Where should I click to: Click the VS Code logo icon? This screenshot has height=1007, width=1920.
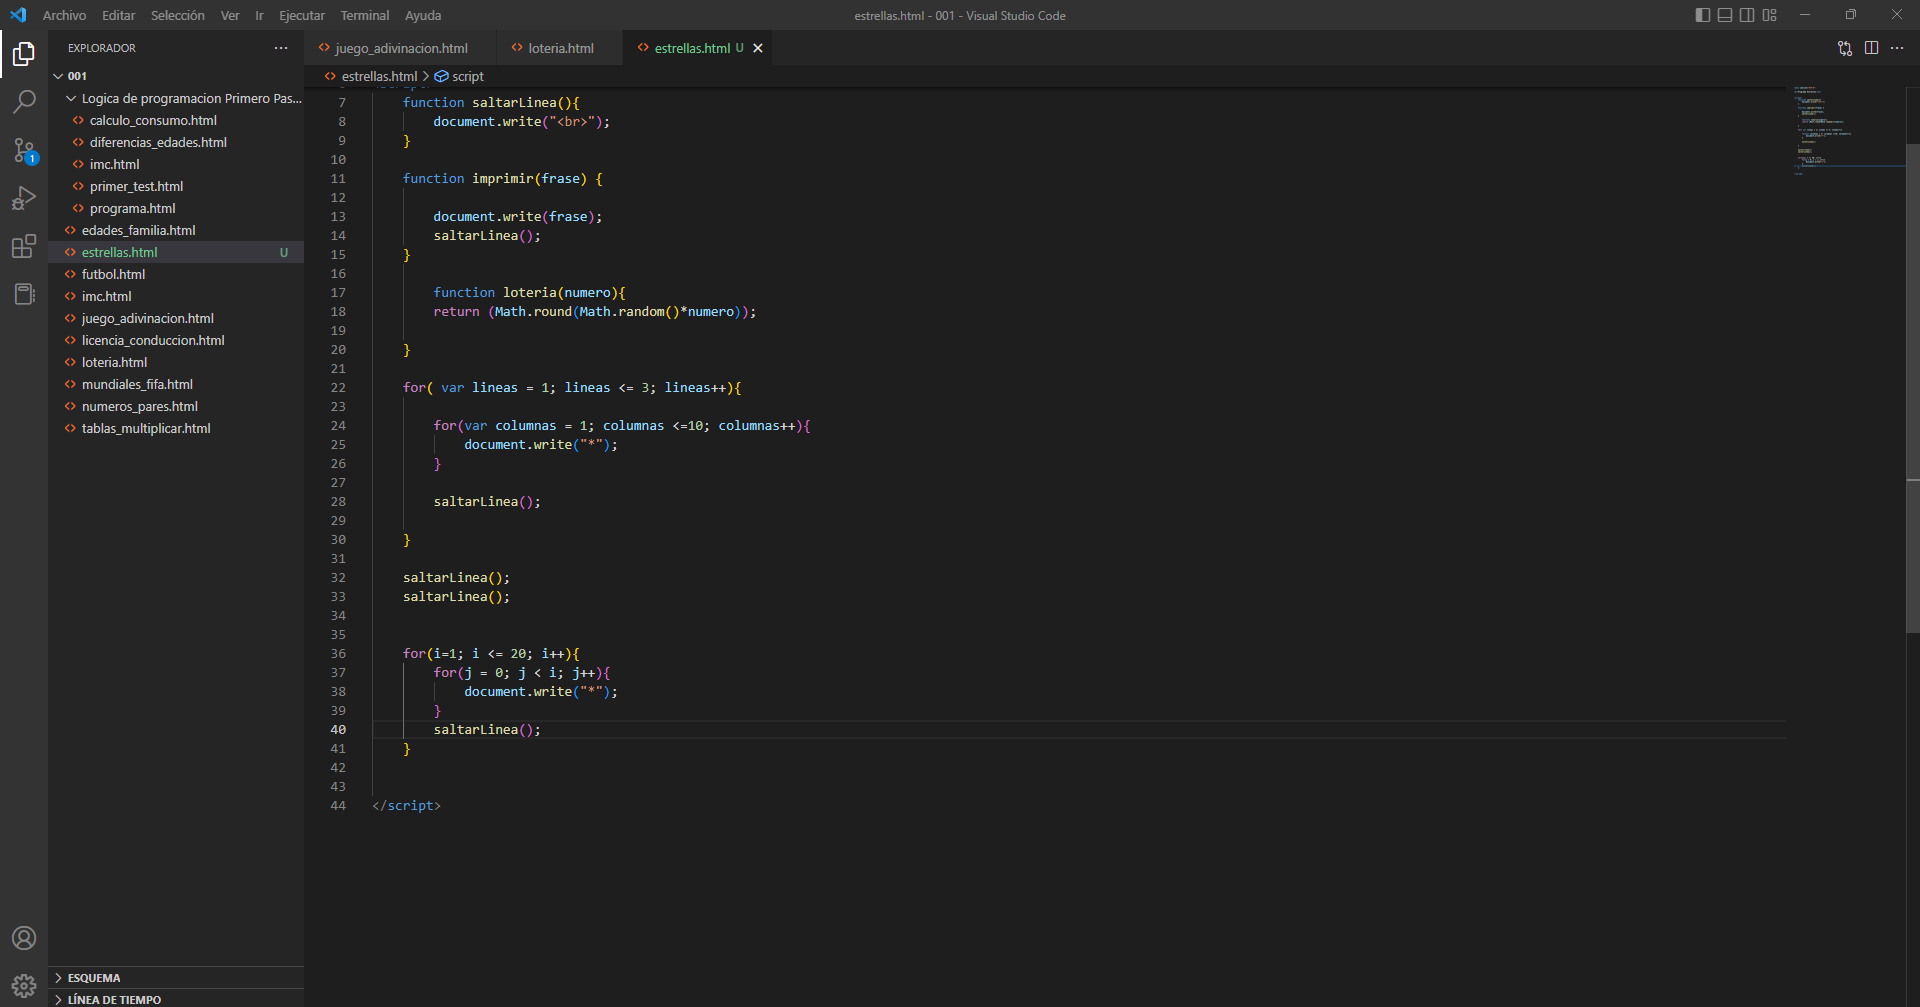18,15
